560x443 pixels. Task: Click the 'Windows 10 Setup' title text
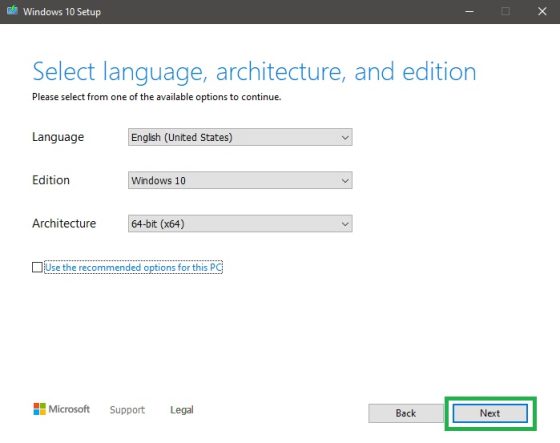(x=62, y=12)
